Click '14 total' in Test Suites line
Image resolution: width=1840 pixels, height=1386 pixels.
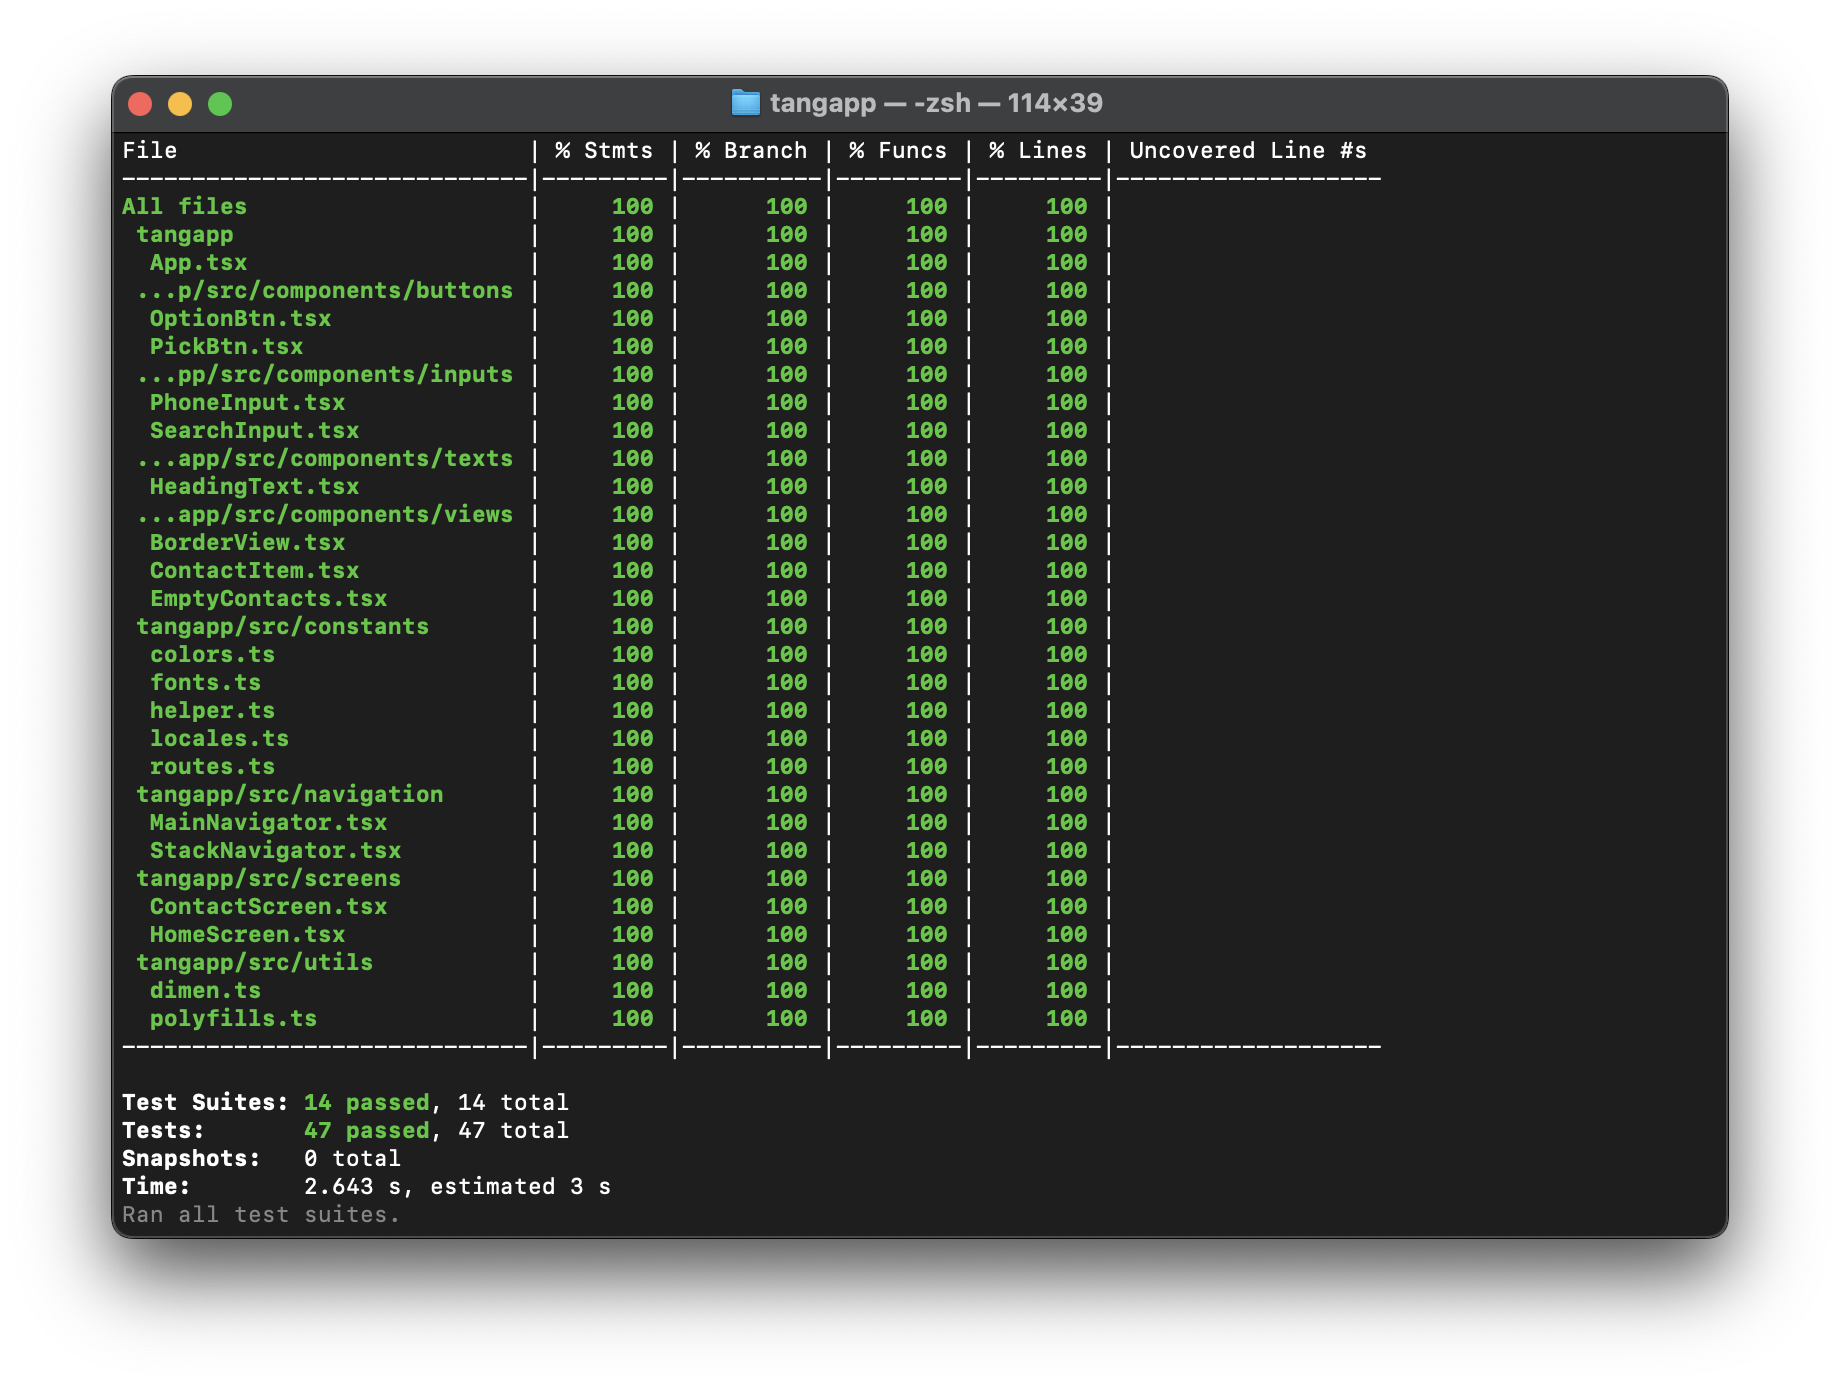pyautogui.click(x=514, y=1103)
